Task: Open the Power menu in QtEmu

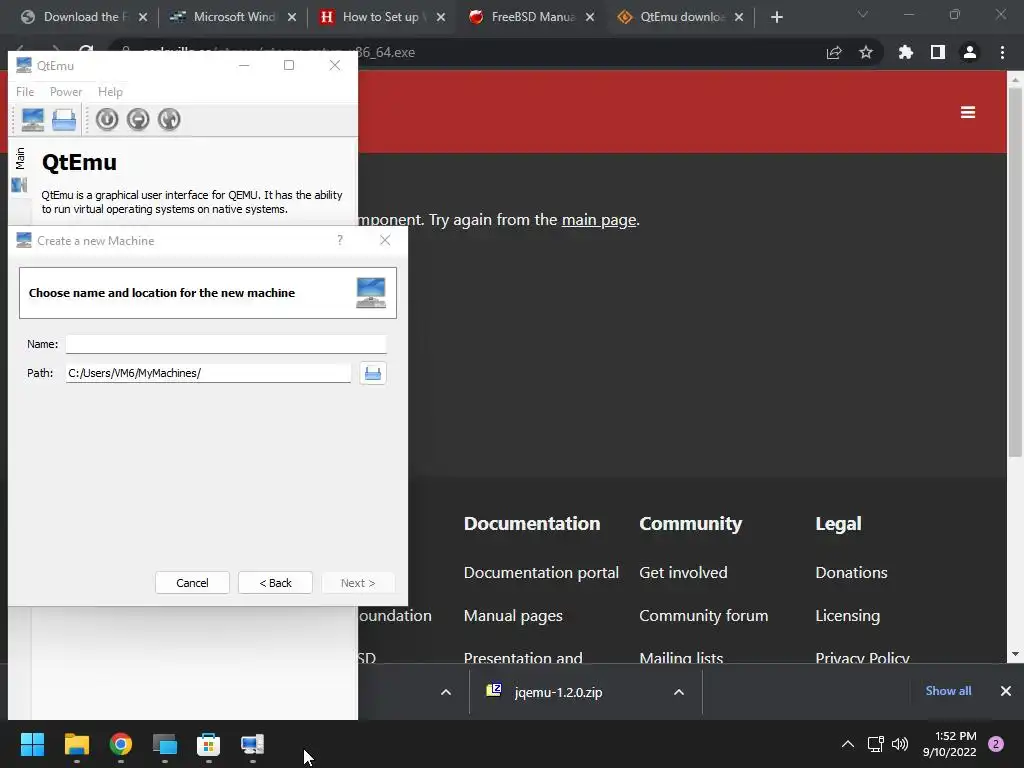Action: coord(66,91)
